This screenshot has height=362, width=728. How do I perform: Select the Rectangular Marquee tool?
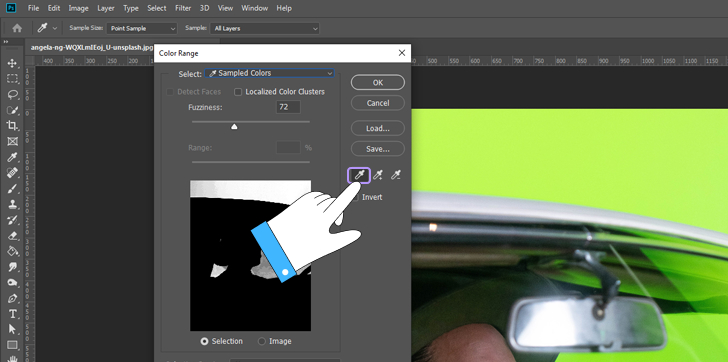[x=13, y=78]
